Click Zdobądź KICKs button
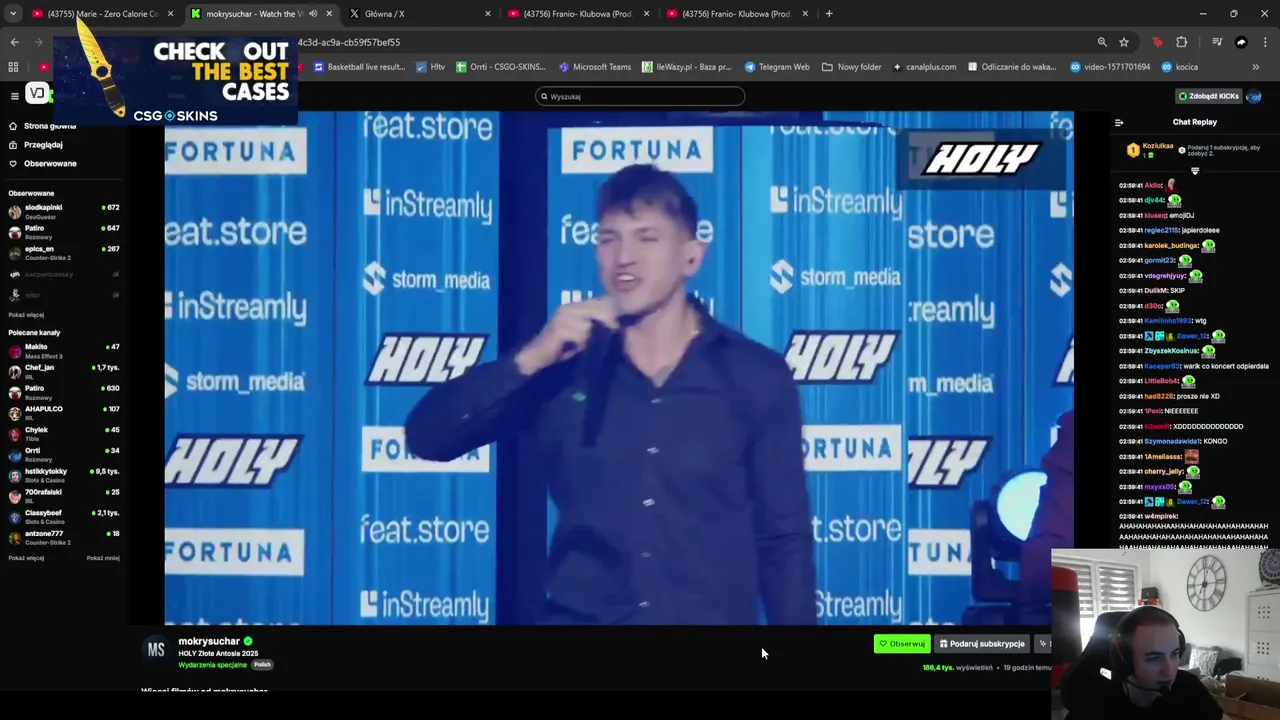Image resolution: width=1280 pixels, height=720 pixels. 1209,96
